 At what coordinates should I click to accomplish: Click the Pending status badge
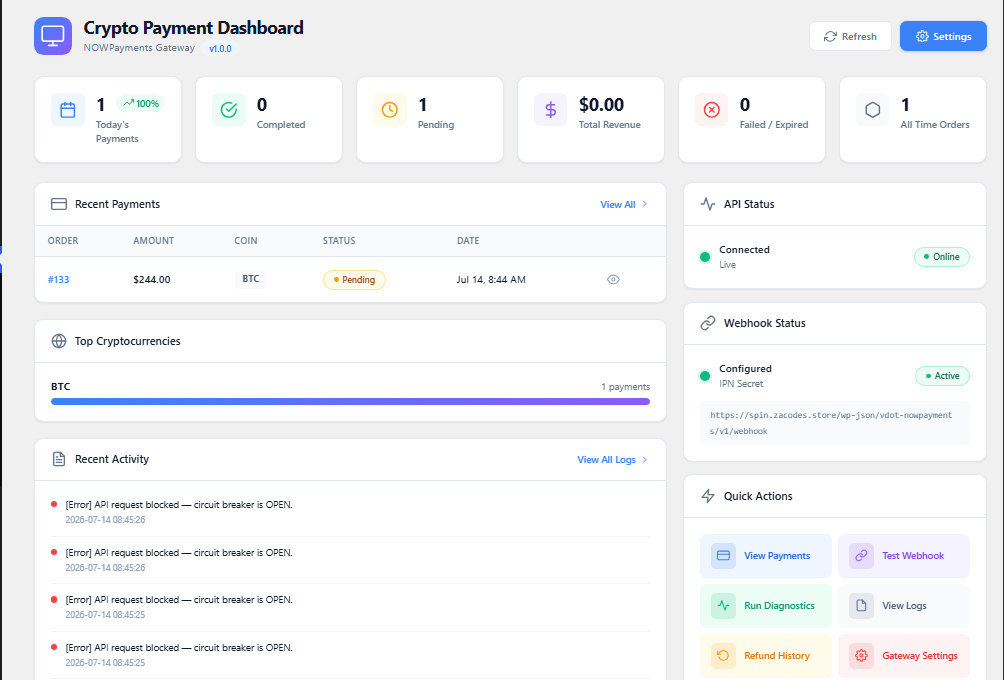pyautogui.click(x=354, y=280)
